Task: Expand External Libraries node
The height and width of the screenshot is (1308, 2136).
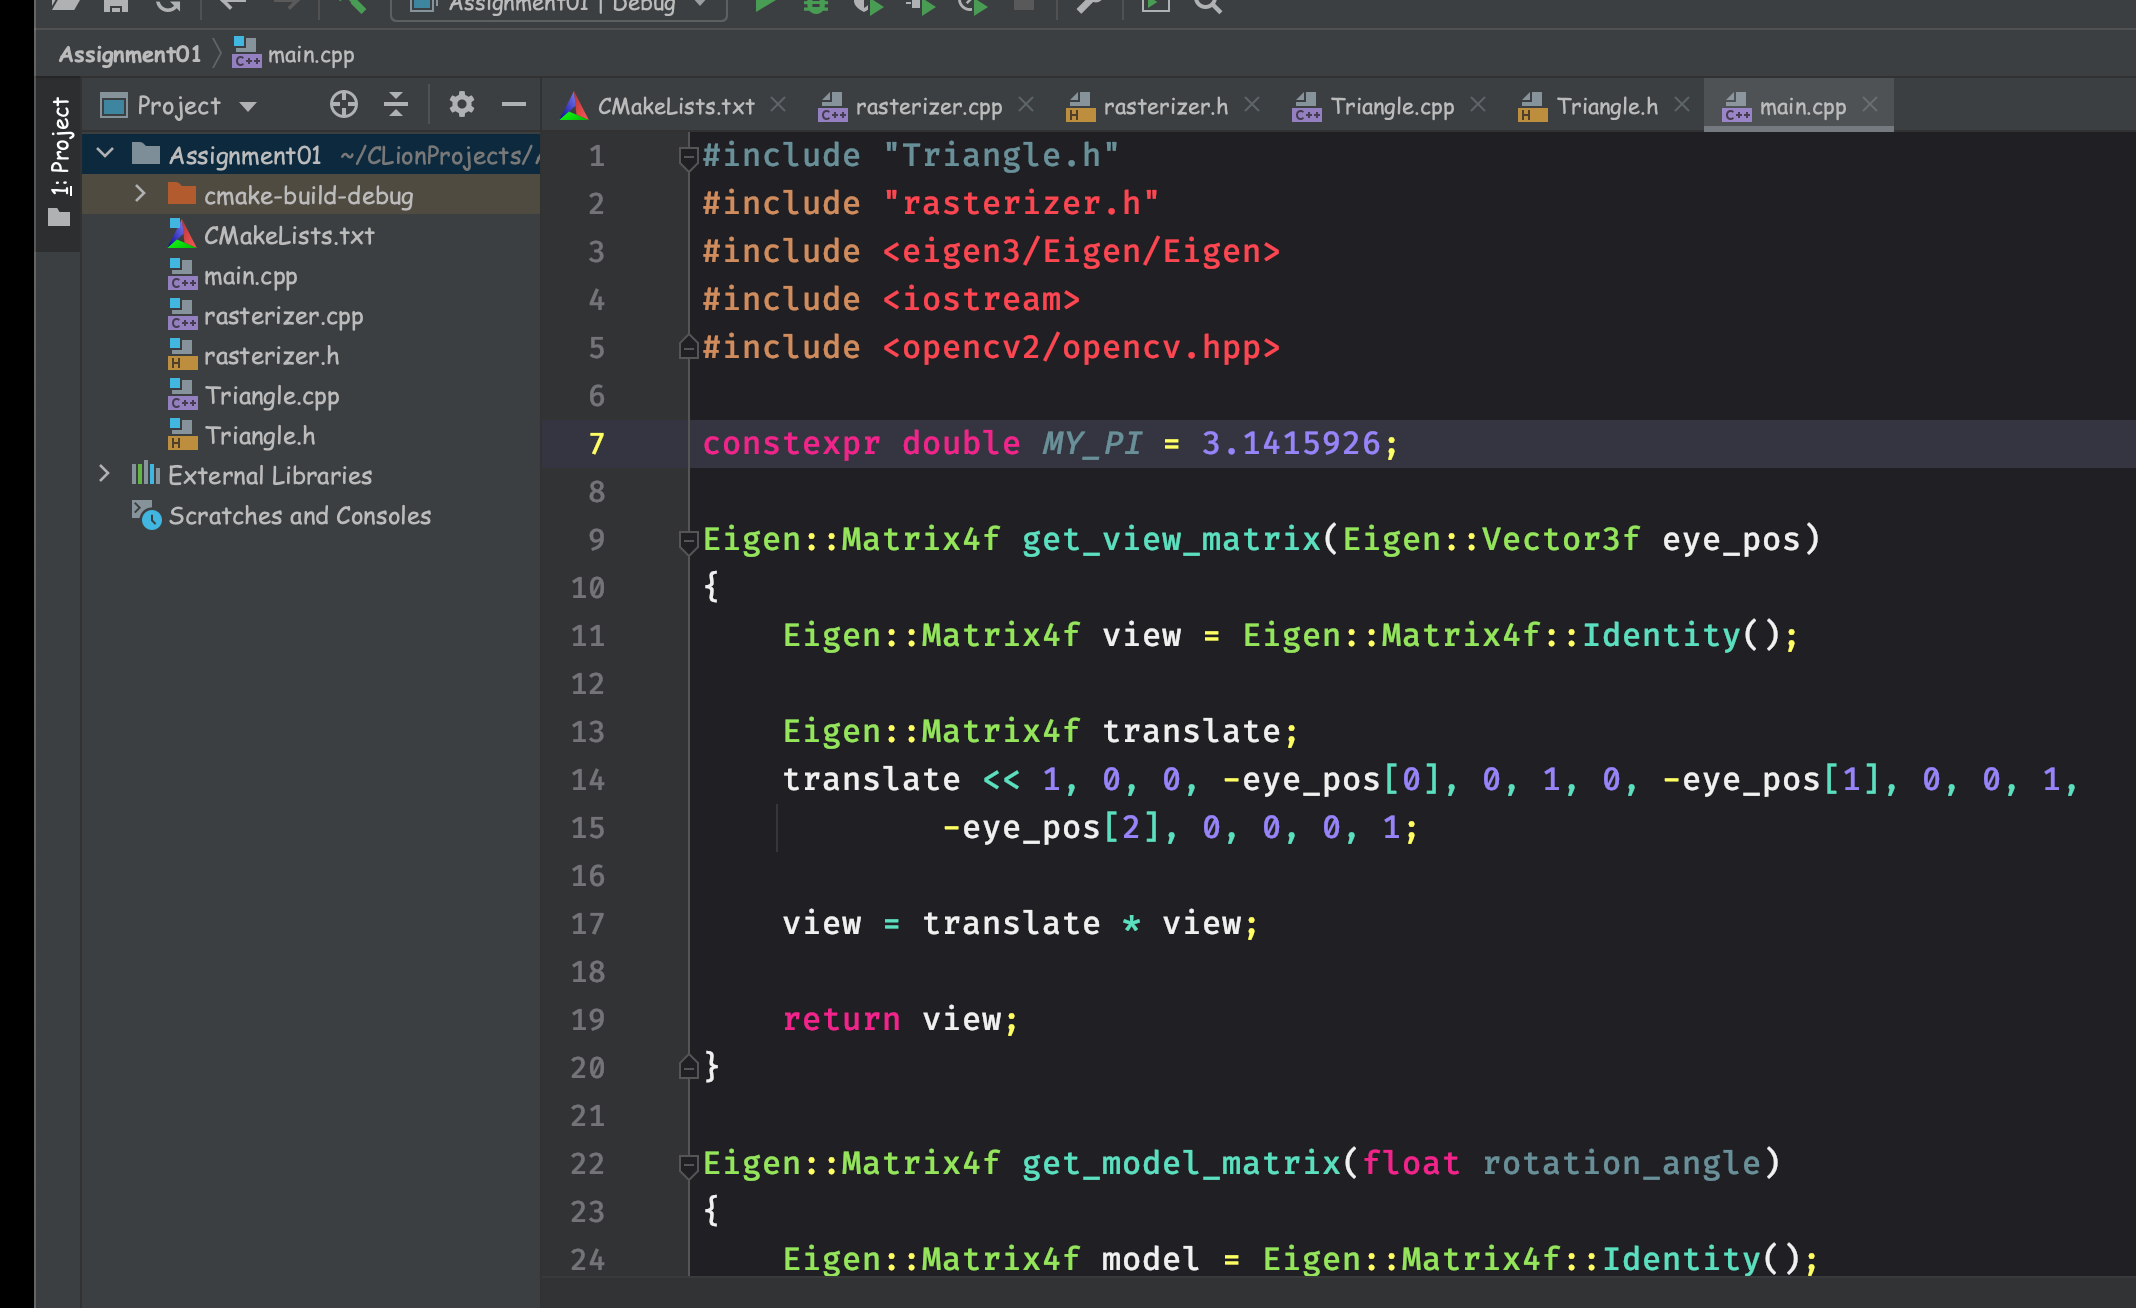Action: click(x=104, y=475)
